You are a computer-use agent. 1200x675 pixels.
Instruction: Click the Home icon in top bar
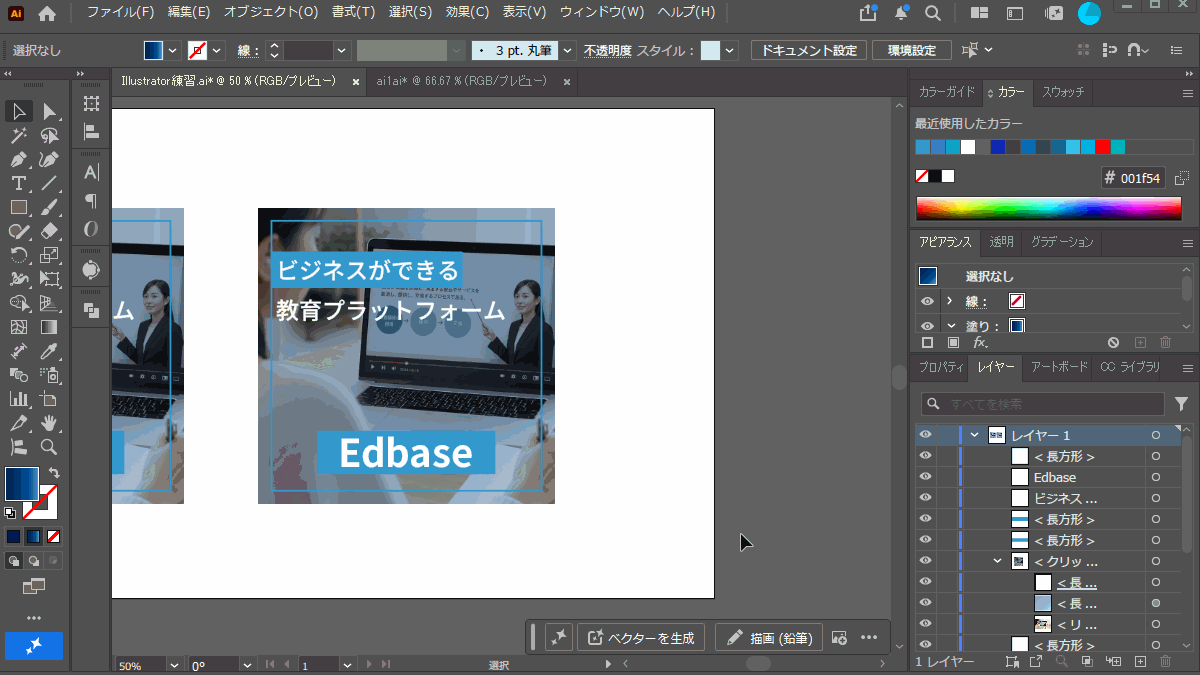[x=47, y=14]
